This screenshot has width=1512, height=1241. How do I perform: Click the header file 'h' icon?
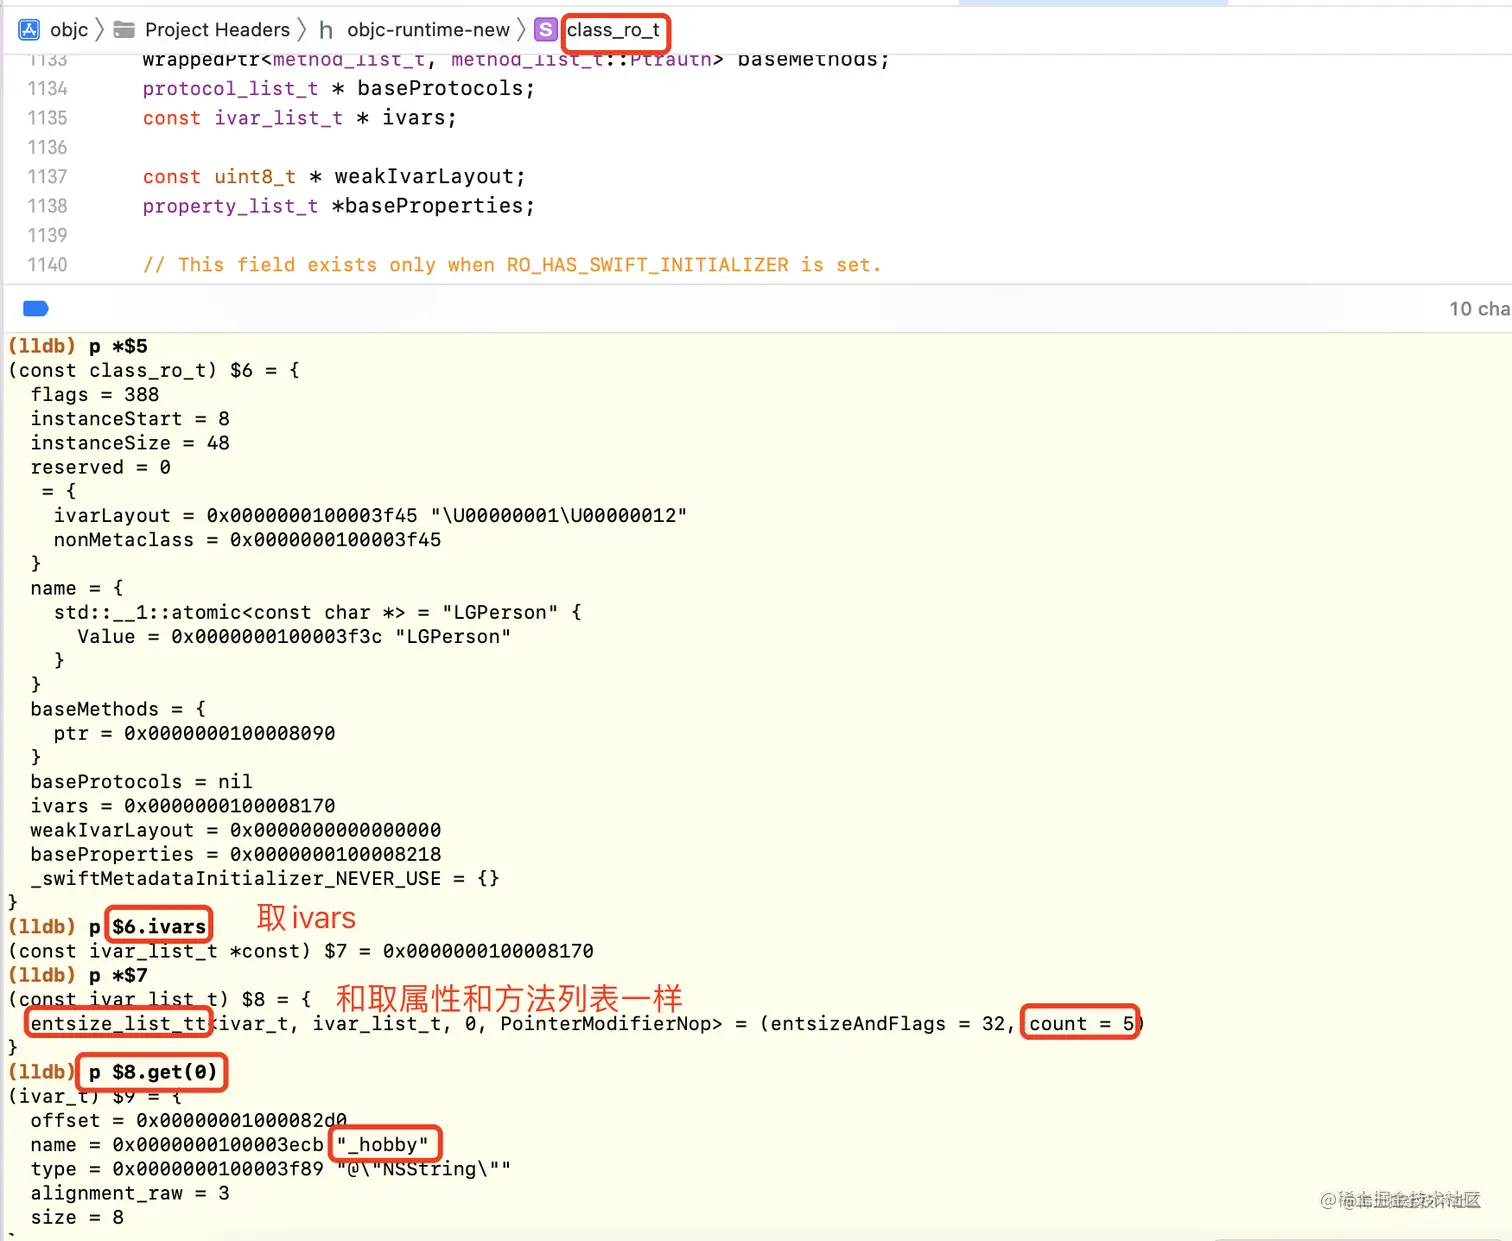click(x=326, y=30)
